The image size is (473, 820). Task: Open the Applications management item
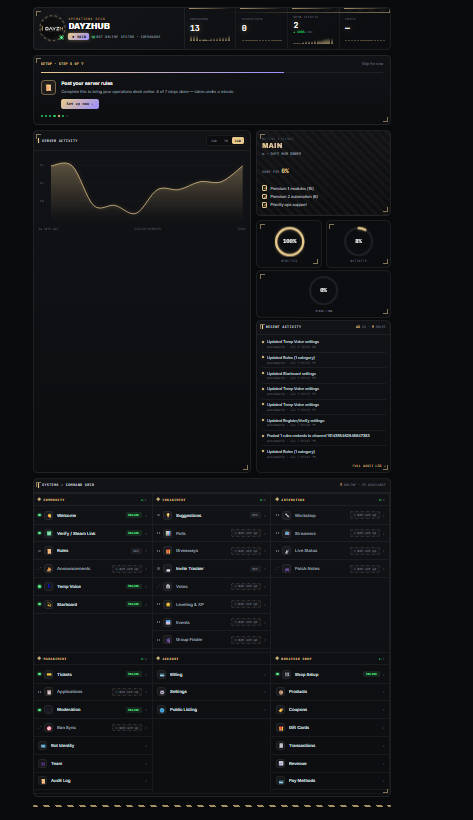[93, 692]
